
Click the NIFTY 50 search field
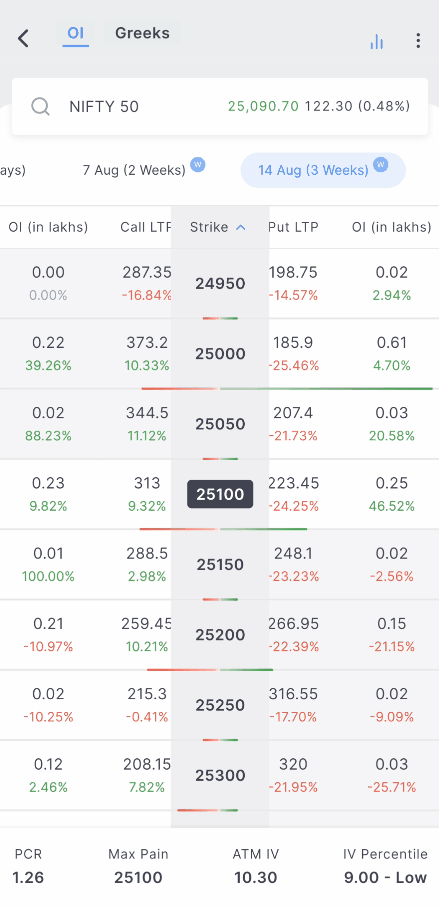220,107
